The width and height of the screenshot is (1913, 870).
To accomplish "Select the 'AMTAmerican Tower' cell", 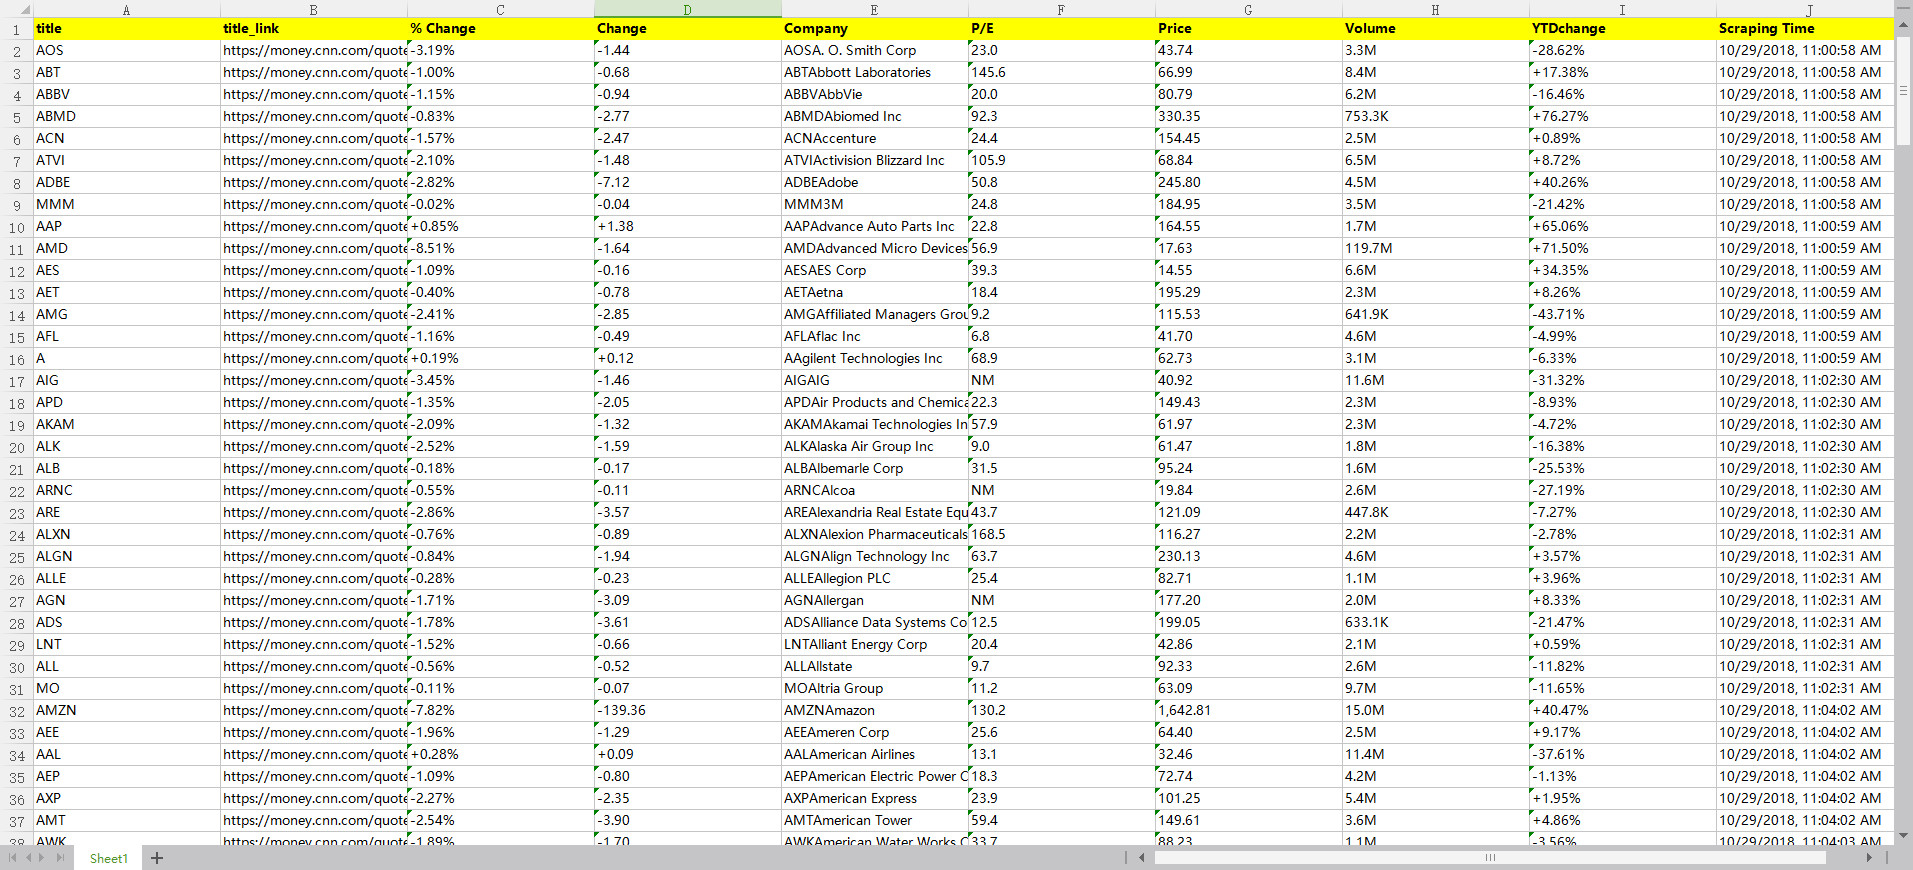I will coord(874,821).
